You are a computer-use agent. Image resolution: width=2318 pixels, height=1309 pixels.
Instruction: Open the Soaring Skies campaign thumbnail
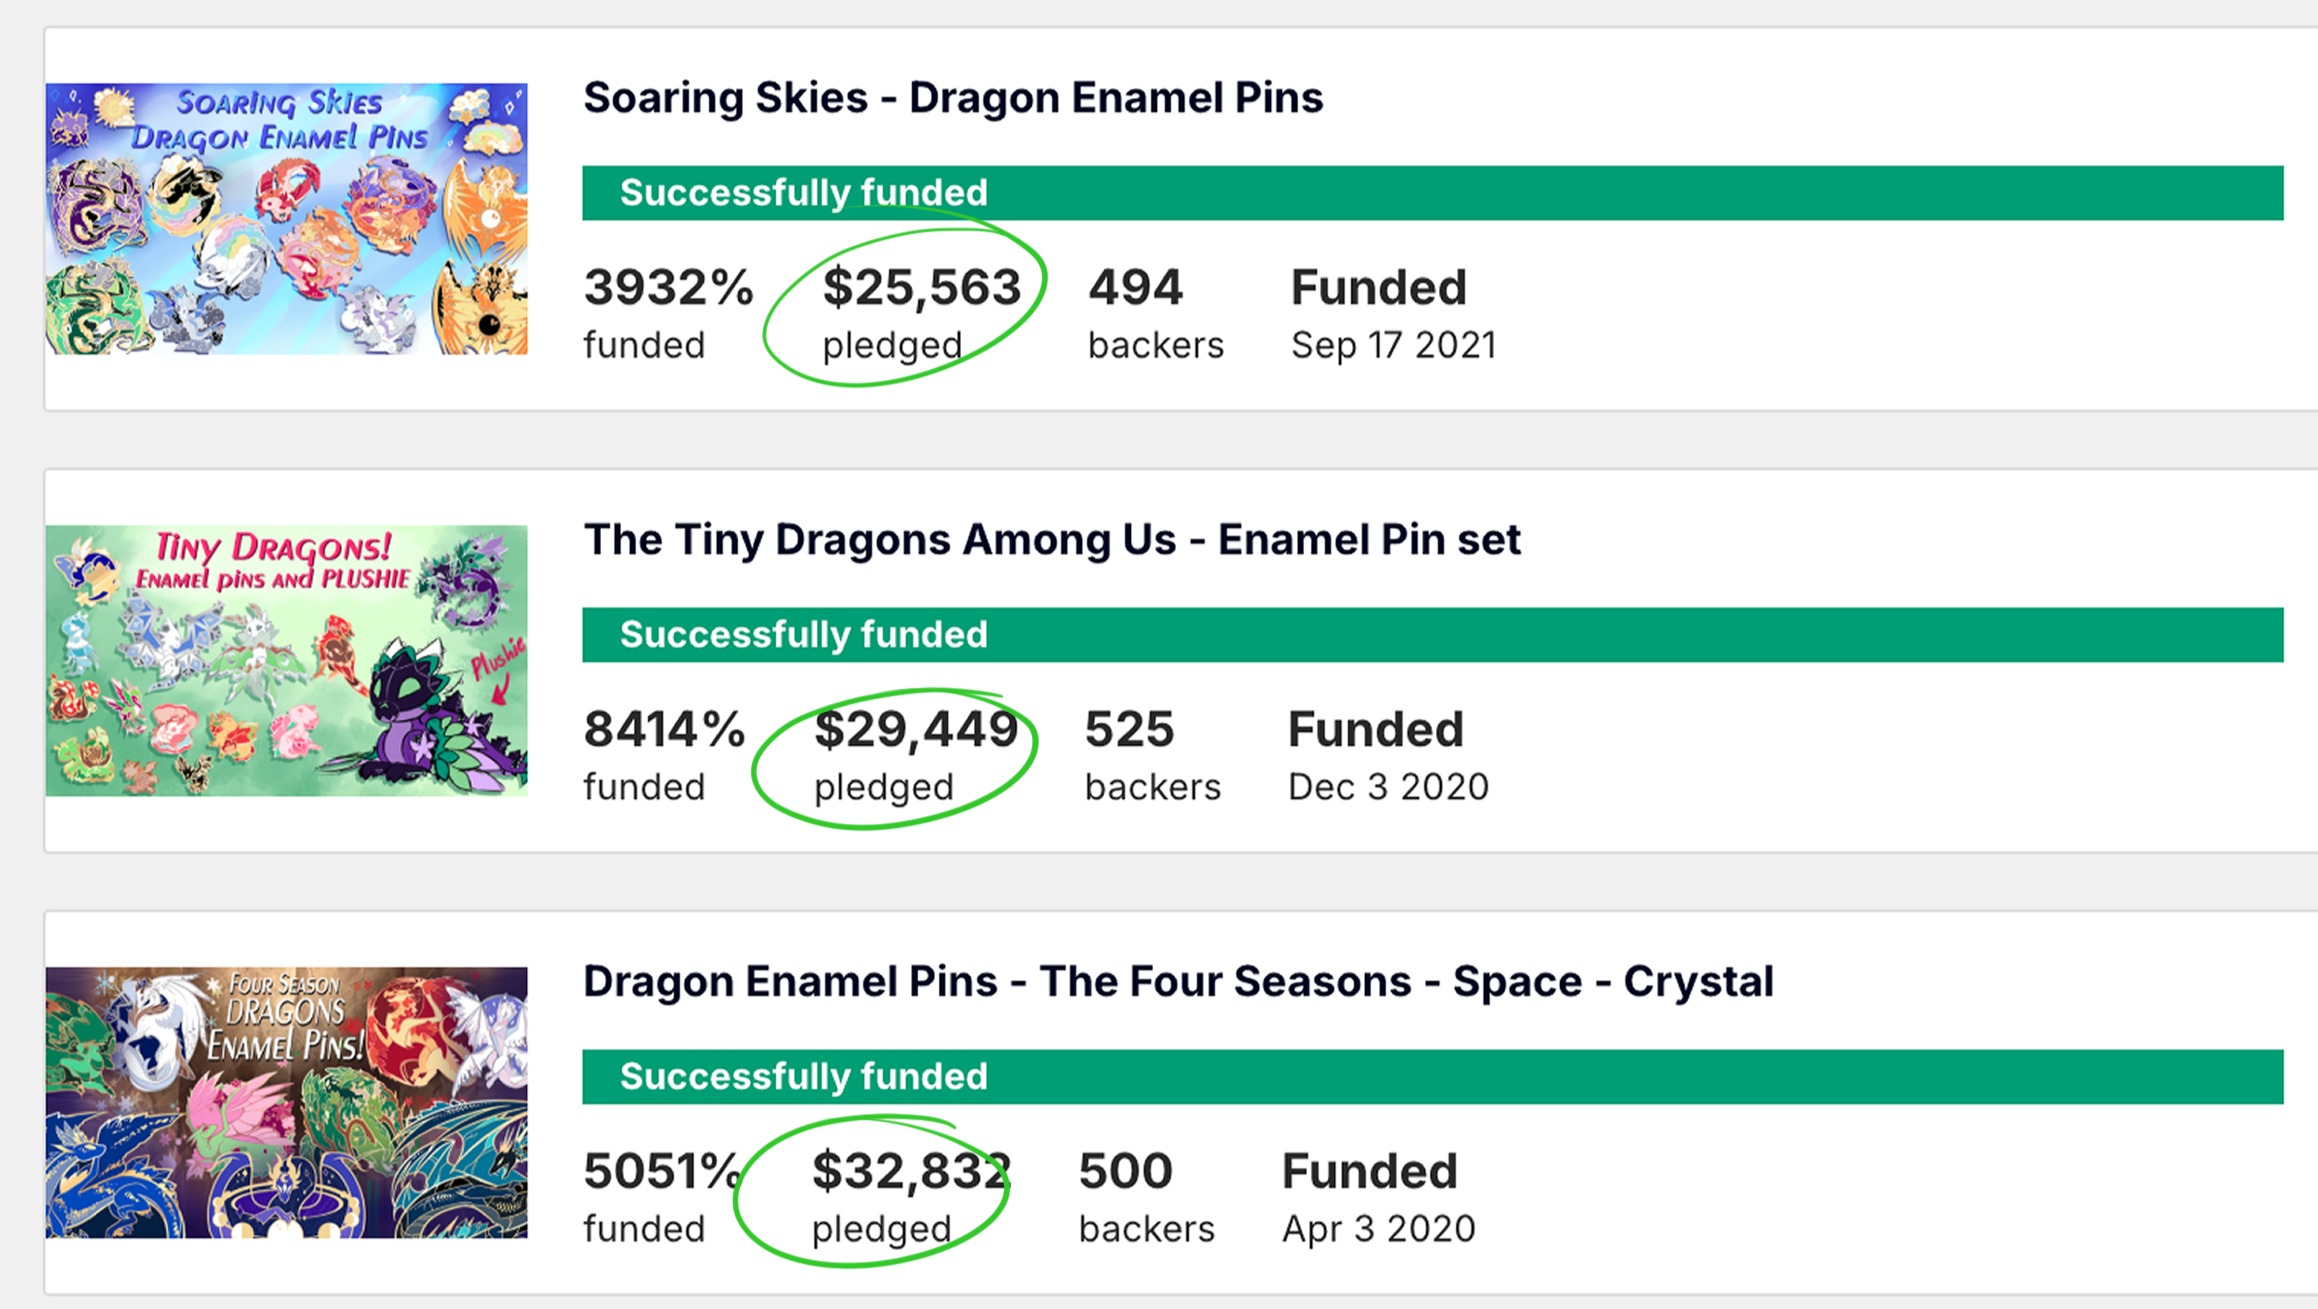[286, 219]
